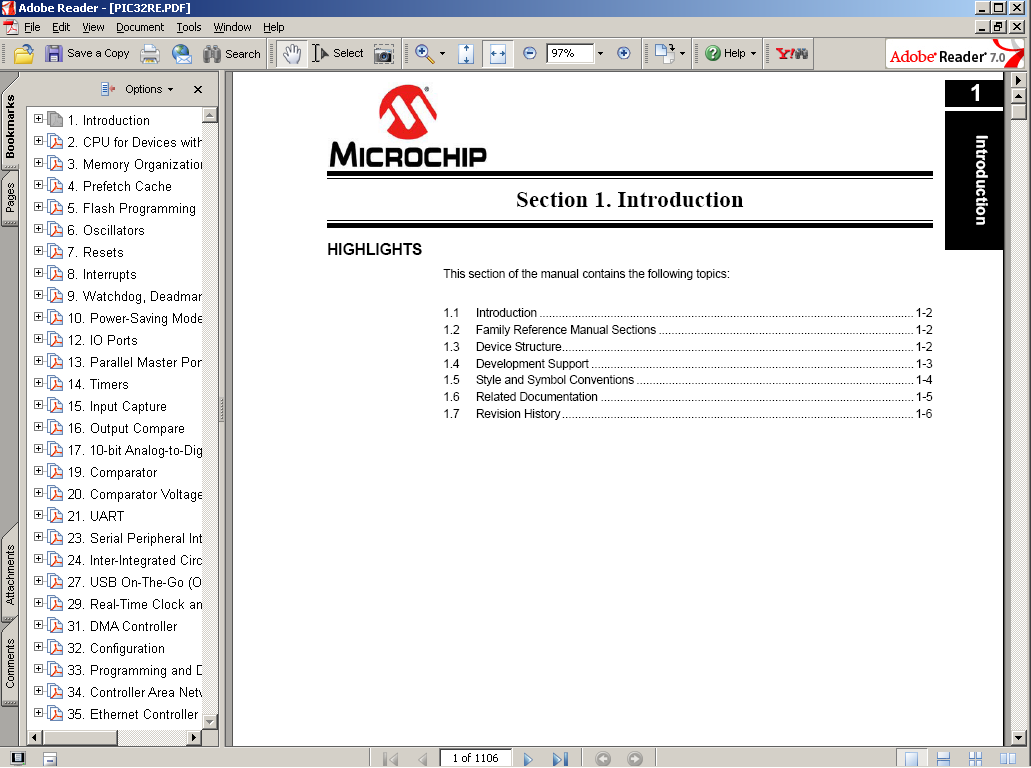This screenshot has height=768, width=1031.
Task: Click the Zoom Out minus button
Action: point(529,53)
